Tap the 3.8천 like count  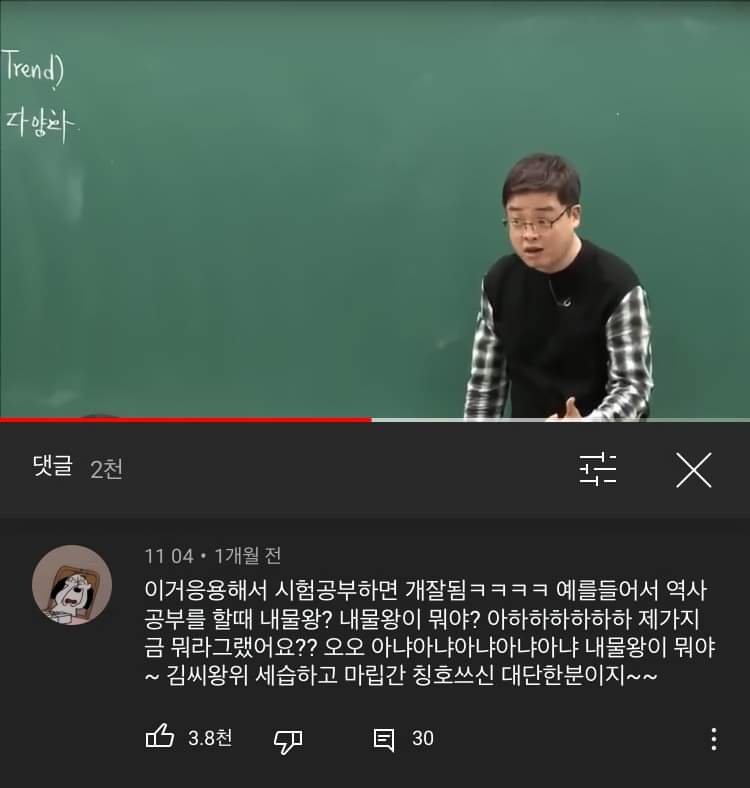tap(210, 738)
